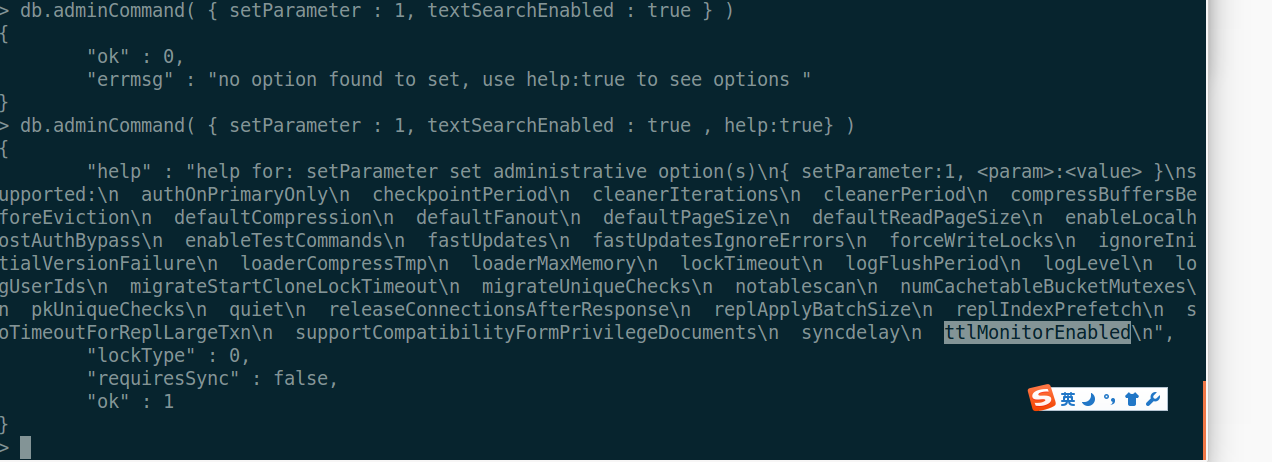Open the wrench settings icon in IME bar
1272x462 pixels.
point(1152,399)
